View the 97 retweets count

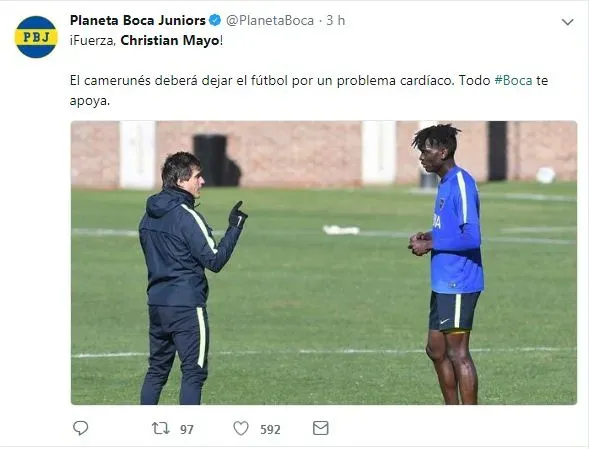pos(187,429)
